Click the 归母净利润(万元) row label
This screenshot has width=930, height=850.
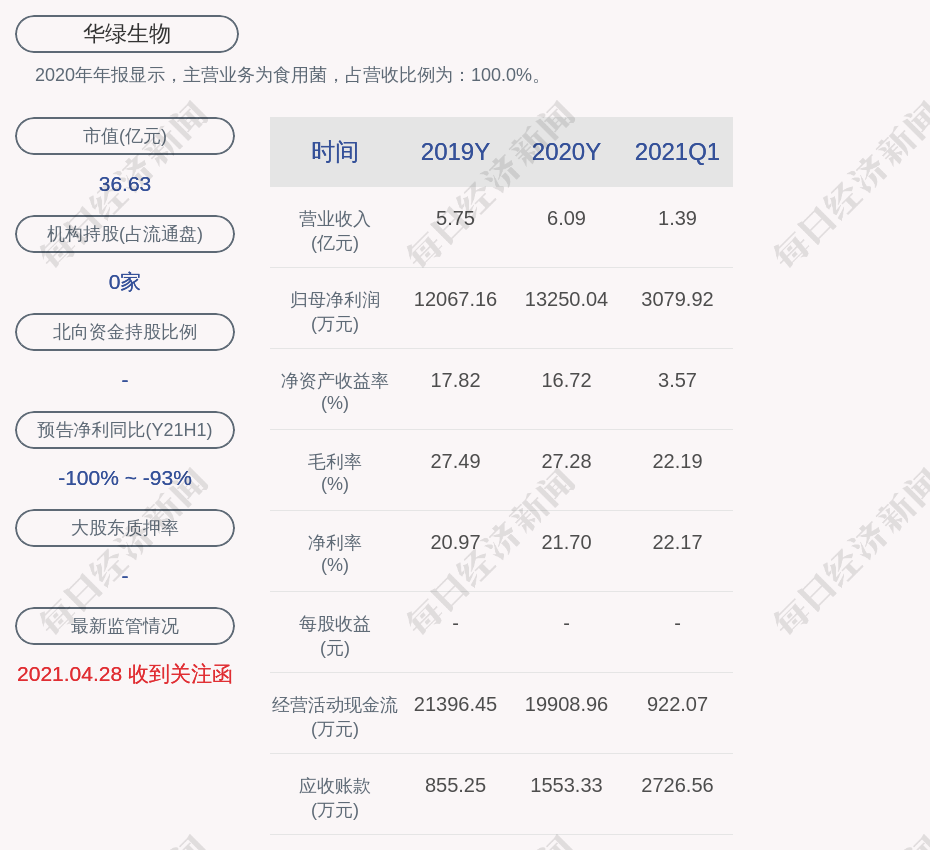335,312
